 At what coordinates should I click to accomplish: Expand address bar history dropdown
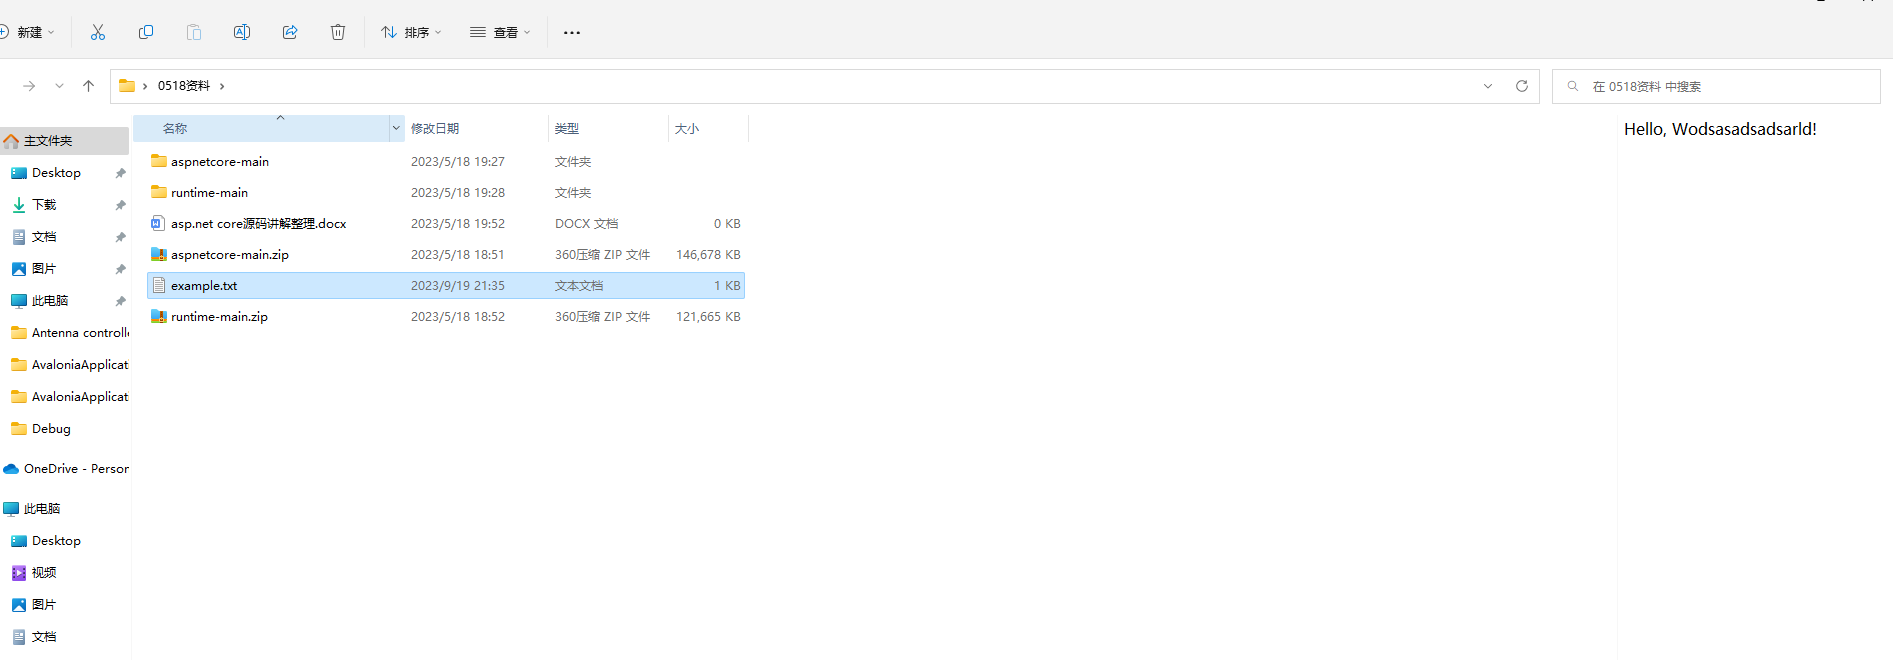pyautogui.click(x=1488, y=86)
